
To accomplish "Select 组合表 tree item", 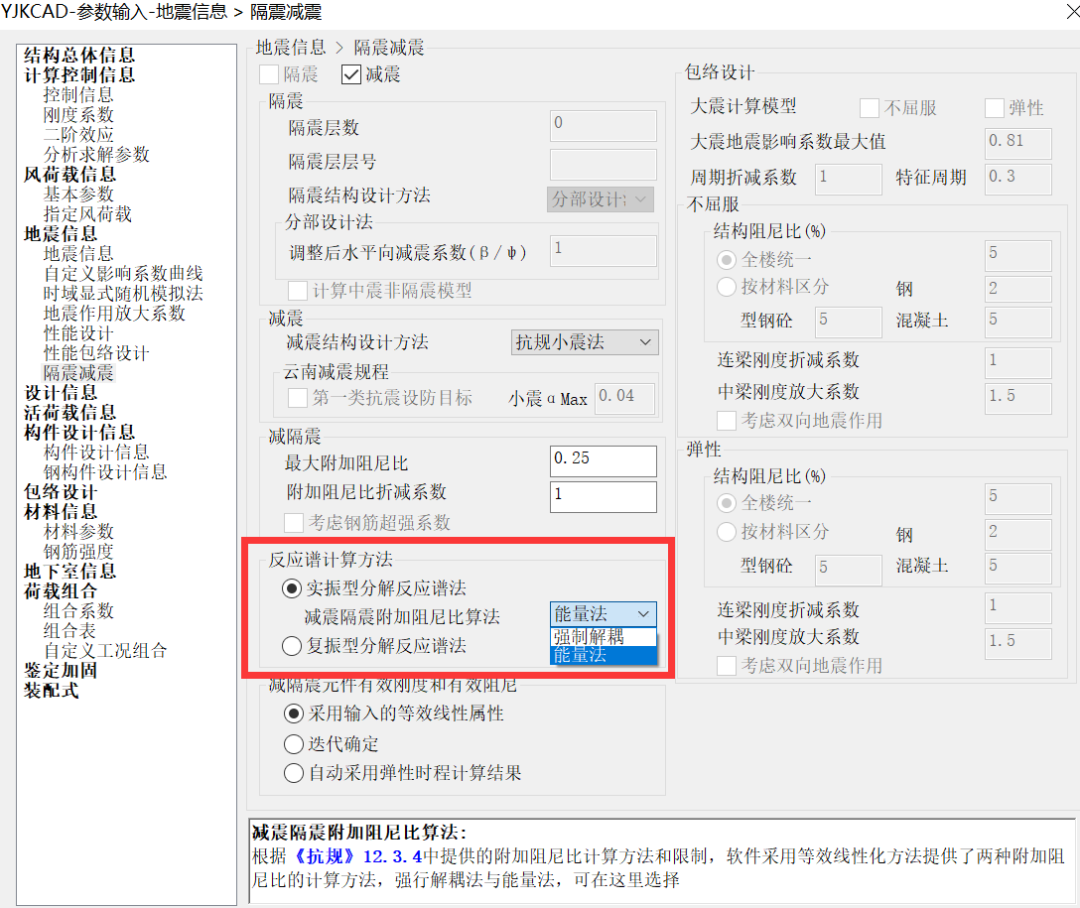I will (70, 632).
